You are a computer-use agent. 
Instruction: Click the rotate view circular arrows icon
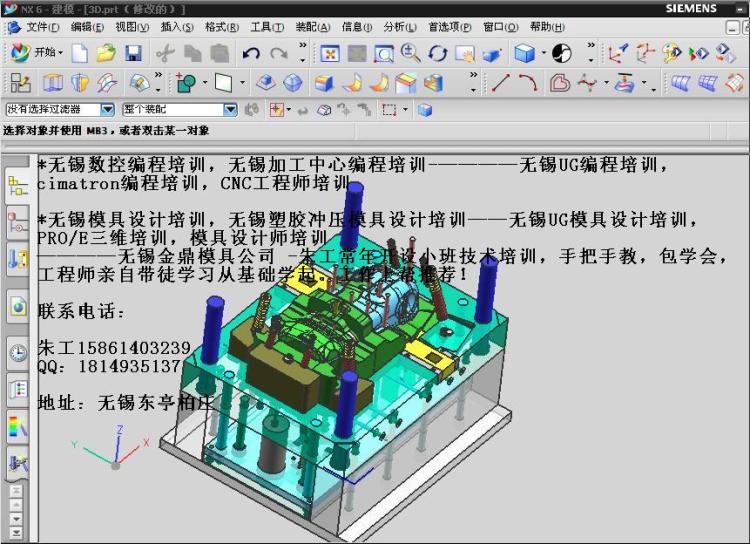(x=438, y=54)
